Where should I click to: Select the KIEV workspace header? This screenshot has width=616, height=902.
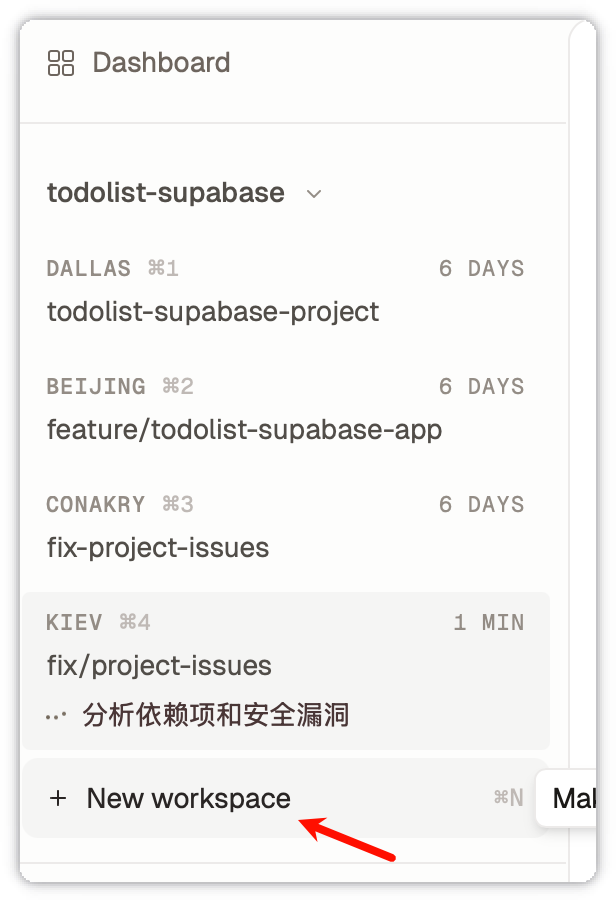75,622
